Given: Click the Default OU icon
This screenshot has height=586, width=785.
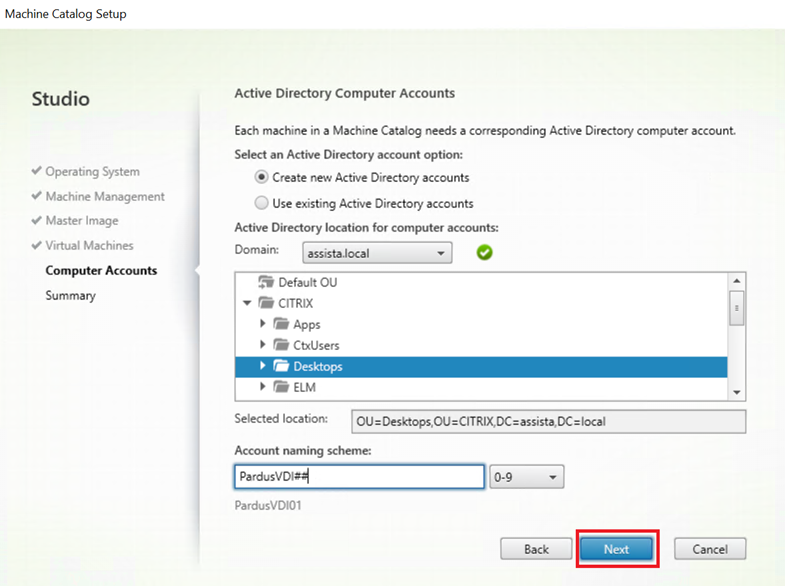Looking at the screenshot, I should coord(266,282).
